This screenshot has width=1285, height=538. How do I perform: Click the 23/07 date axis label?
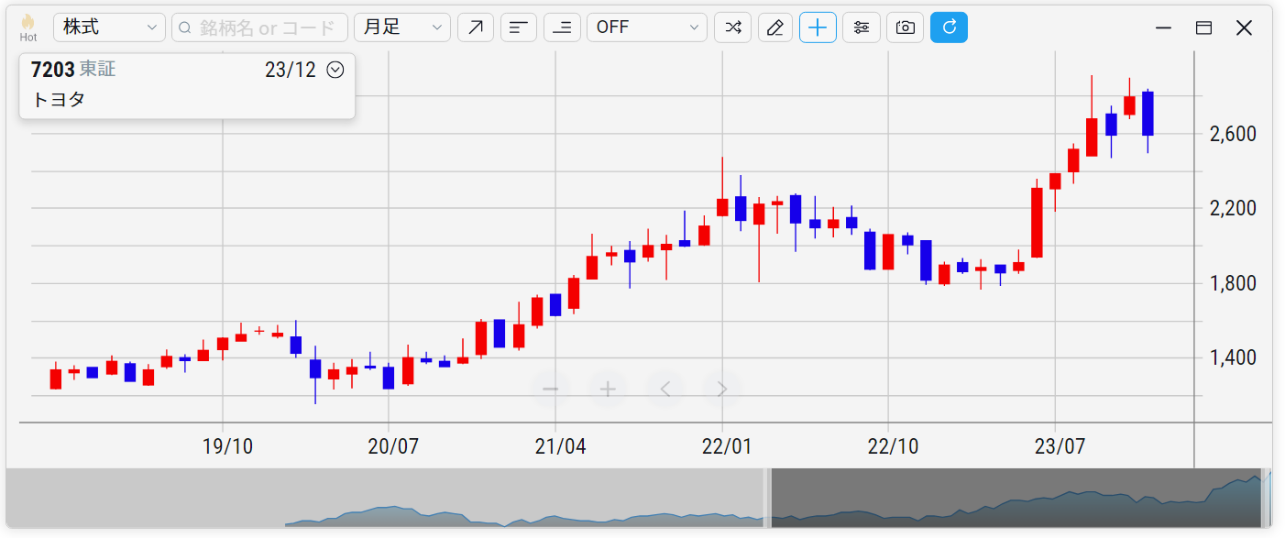tap(1060, 446)
